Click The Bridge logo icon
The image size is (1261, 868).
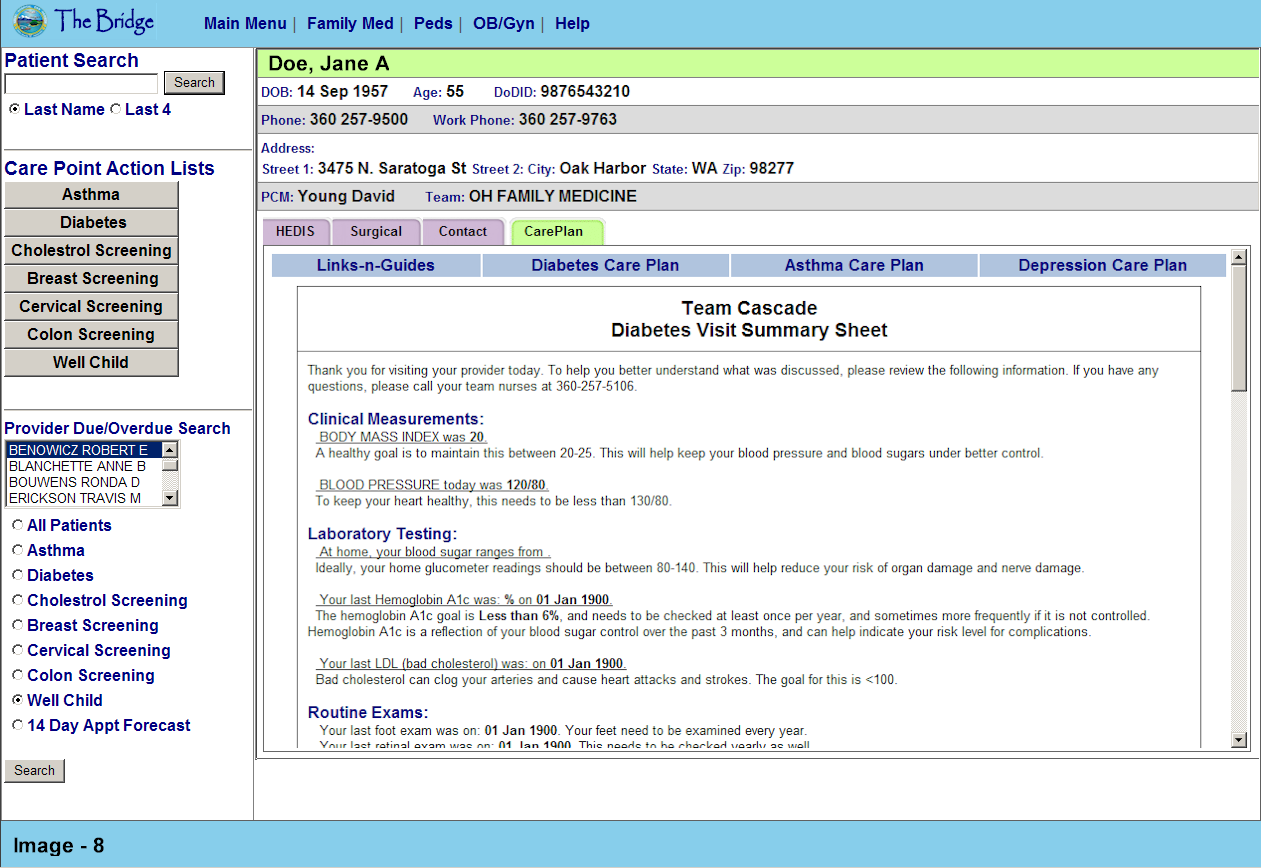pos(30,21)
